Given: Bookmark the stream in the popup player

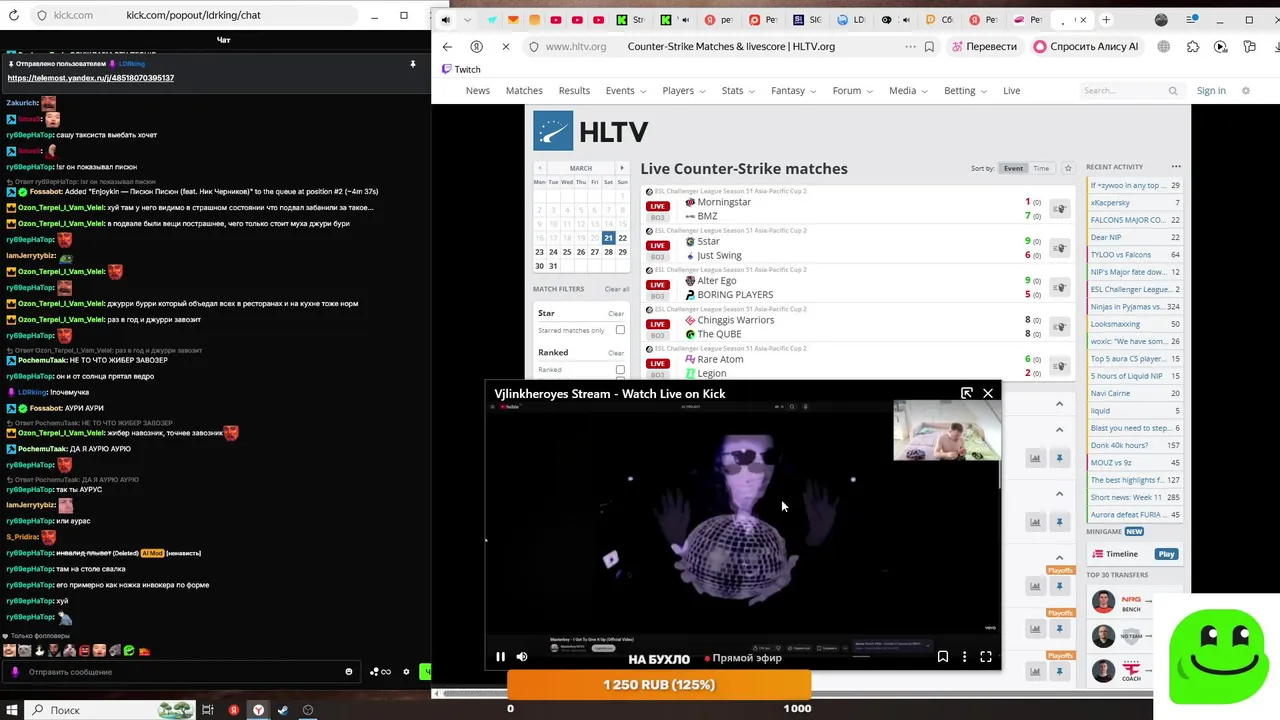Looking at the screenshot, I should click(x=942, y=657).
